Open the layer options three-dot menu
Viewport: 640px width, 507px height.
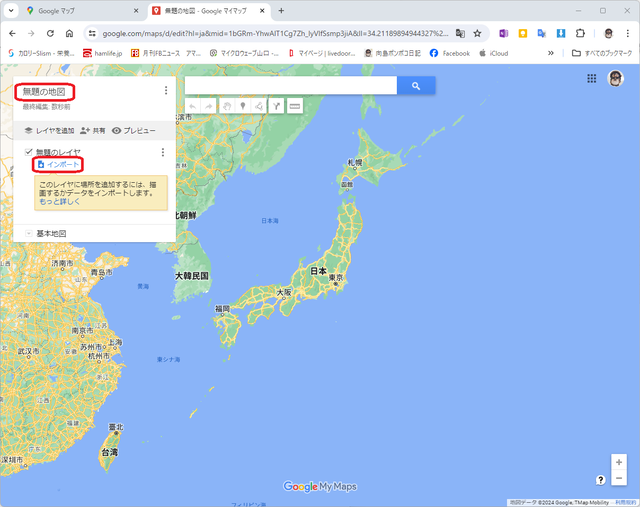(x=163, y=152)
